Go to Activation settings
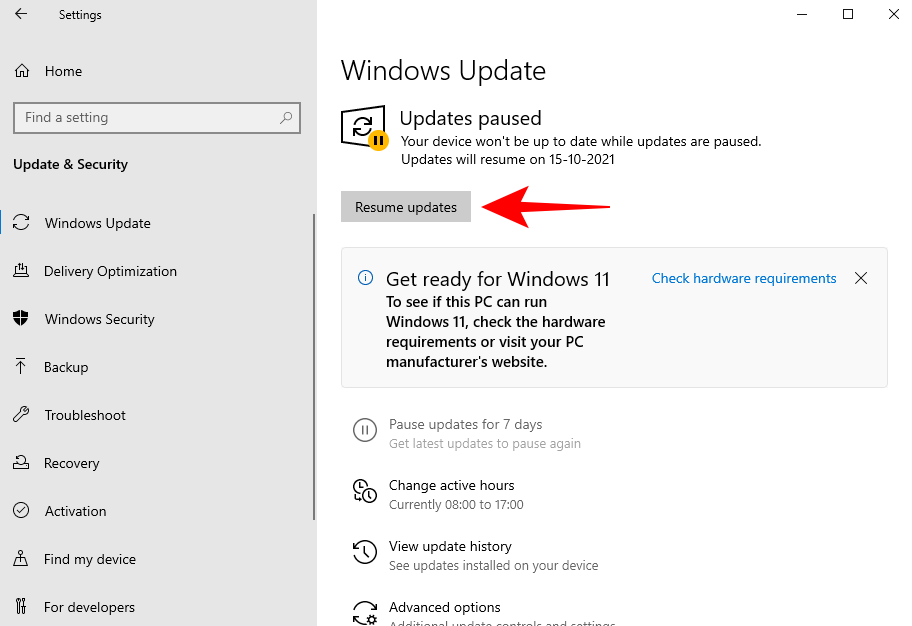Screen dimensions: 912x626 (75, 511)
